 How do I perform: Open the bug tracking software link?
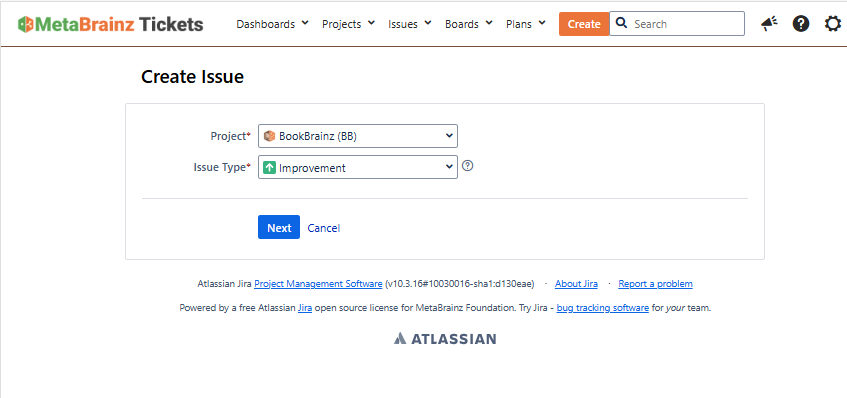pos(603,308)
